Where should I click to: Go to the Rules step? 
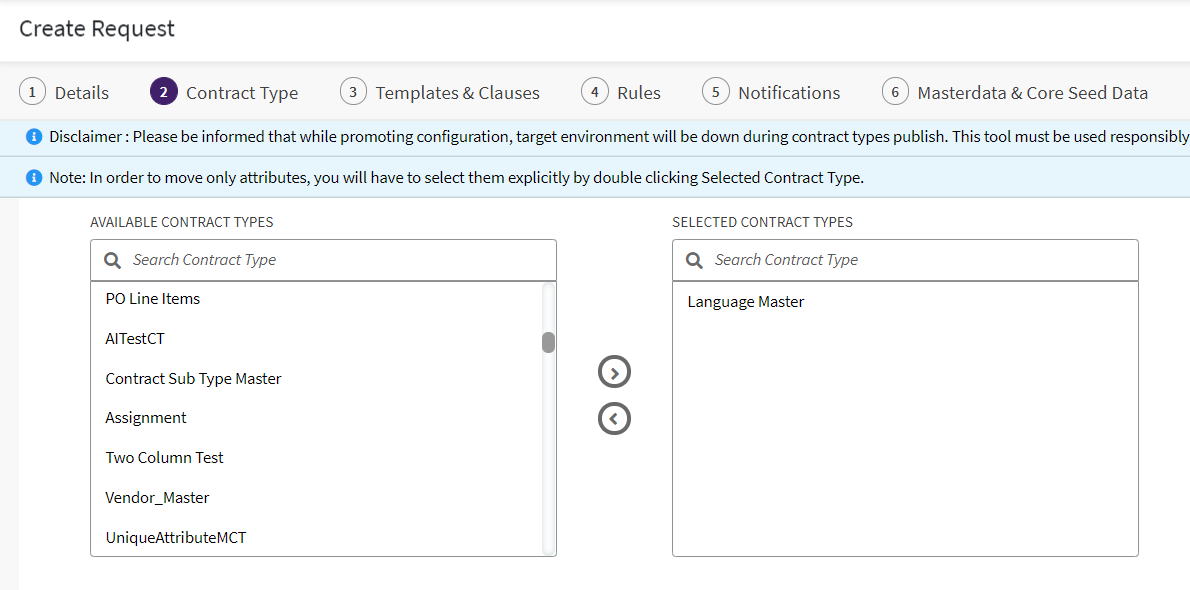tap(638, 93)
